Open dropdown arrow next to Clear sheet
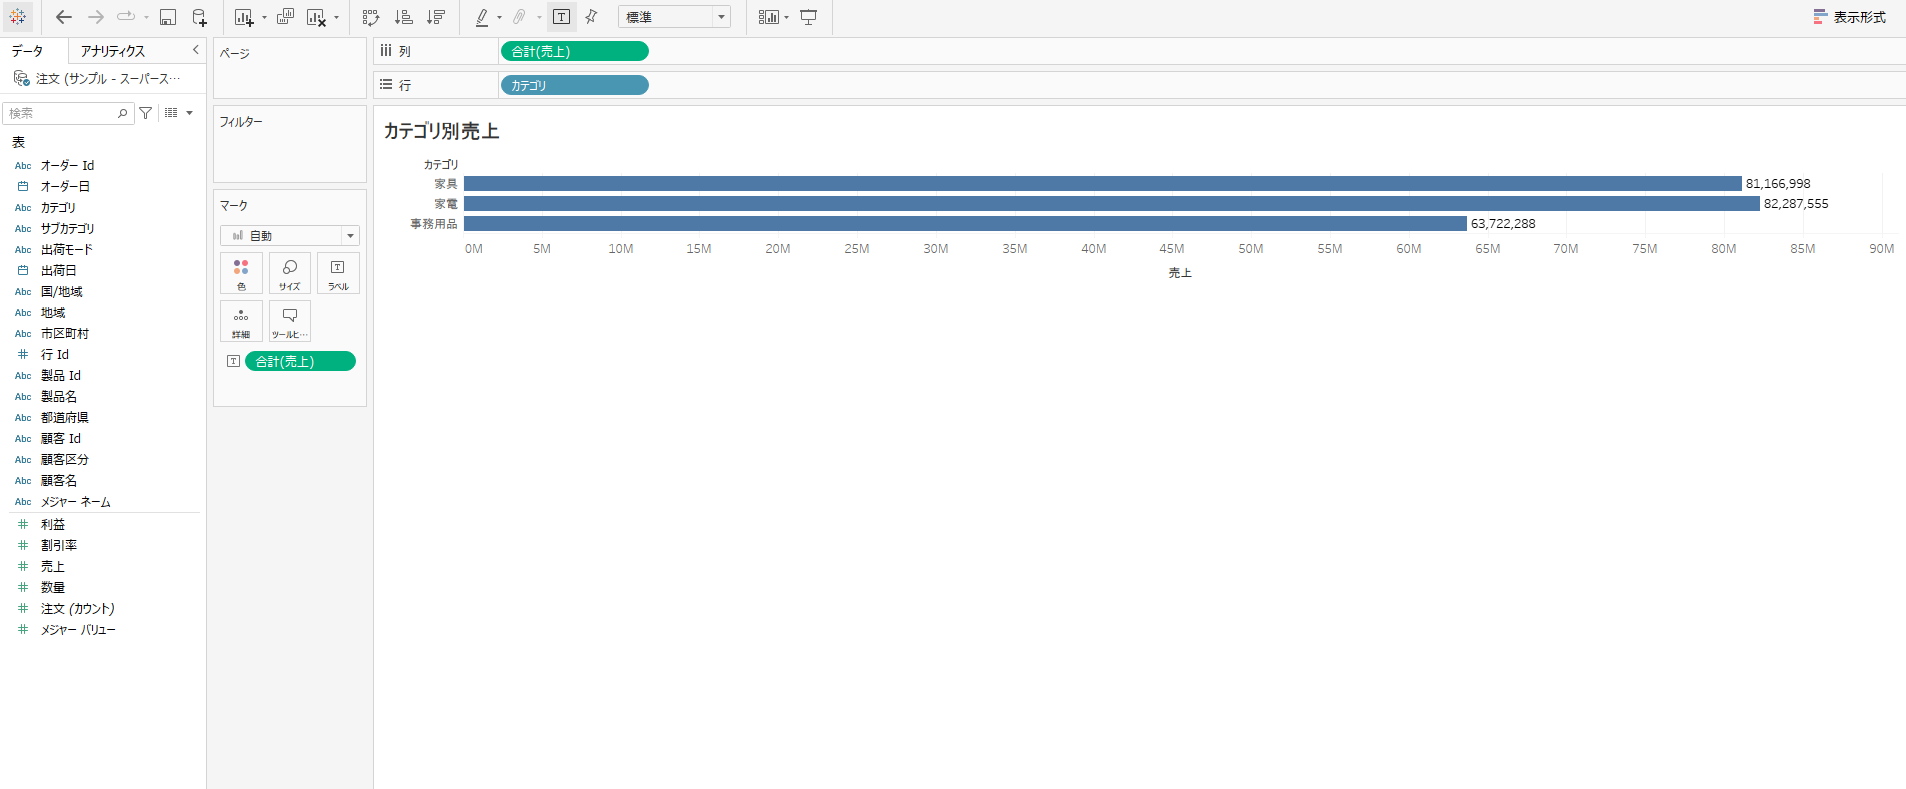This screenshot has height=789, width=1906. [x=336, y=18]
